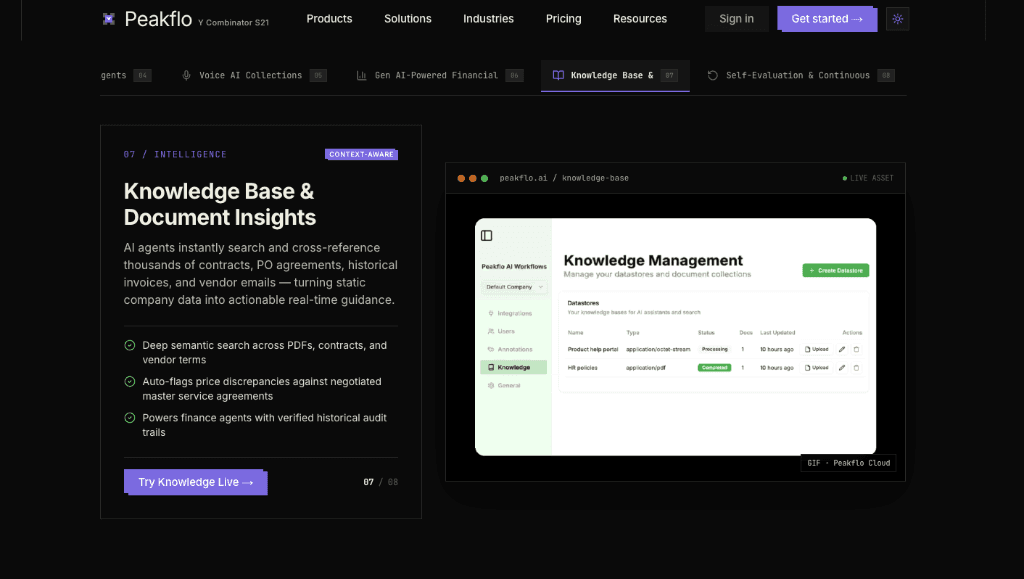This screenshot has height=579, width=1024.
Task: Click the 'Product help portal' datastore name
Action: [x=593, y=349]
